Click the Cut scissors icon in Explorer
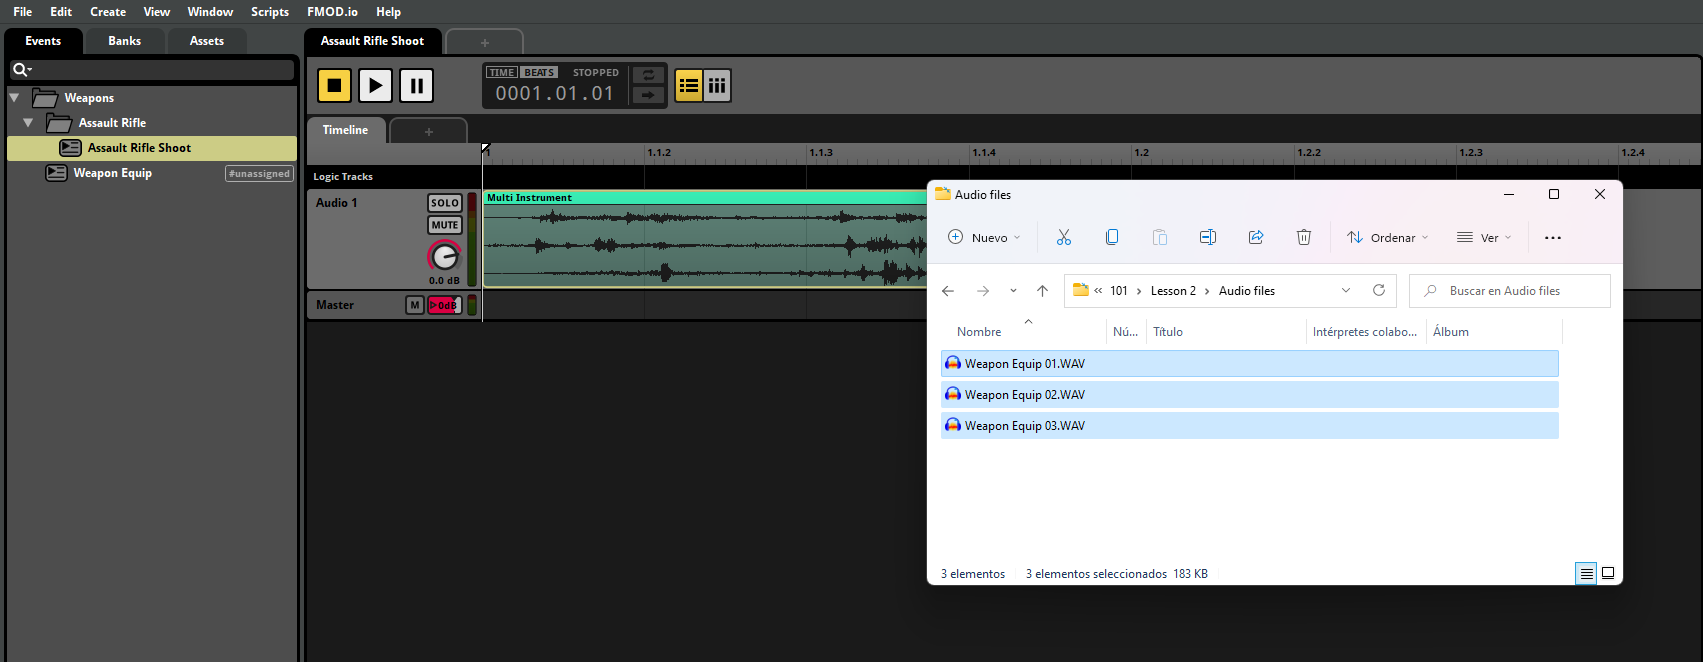 pos(1063,237)
